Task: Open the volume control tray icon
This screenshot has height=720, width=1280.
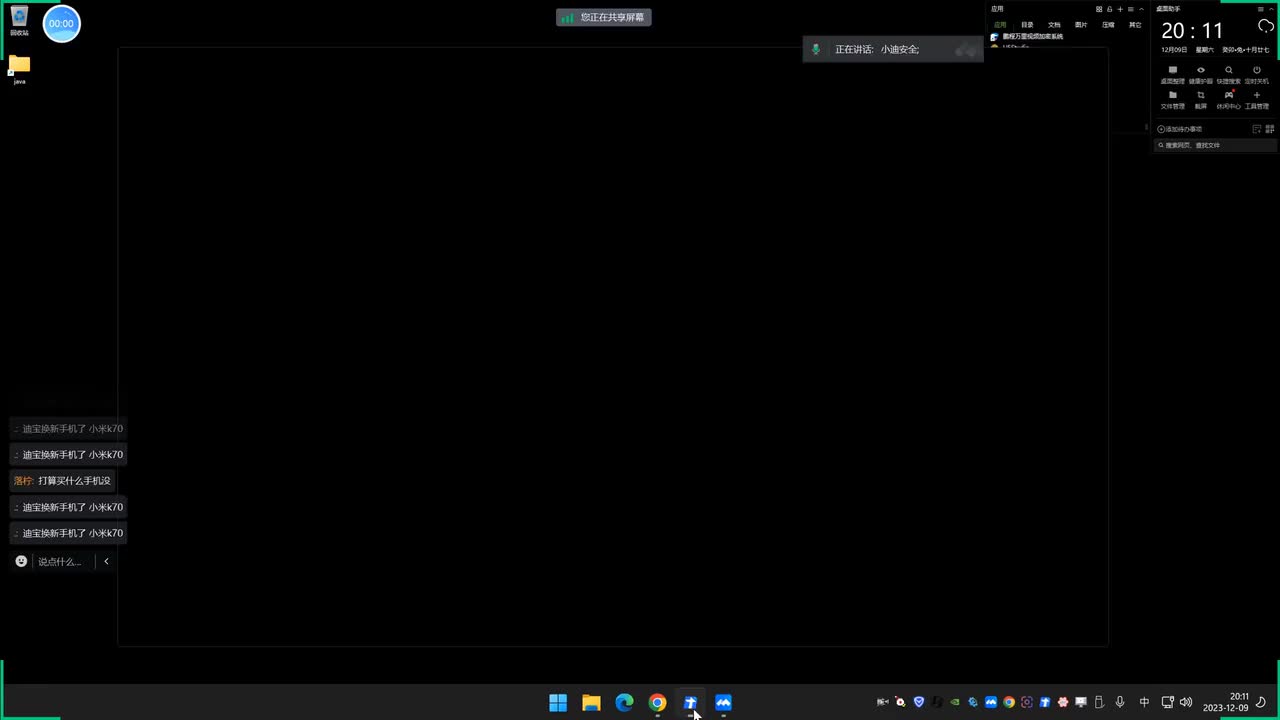Action: tap(1186, 702)
